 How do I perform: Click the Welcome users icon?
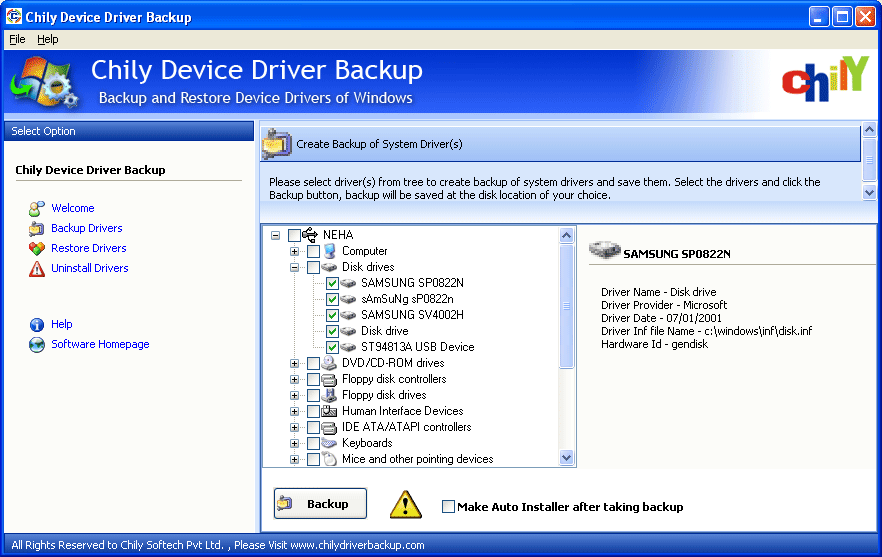click(x=37, y=209)
